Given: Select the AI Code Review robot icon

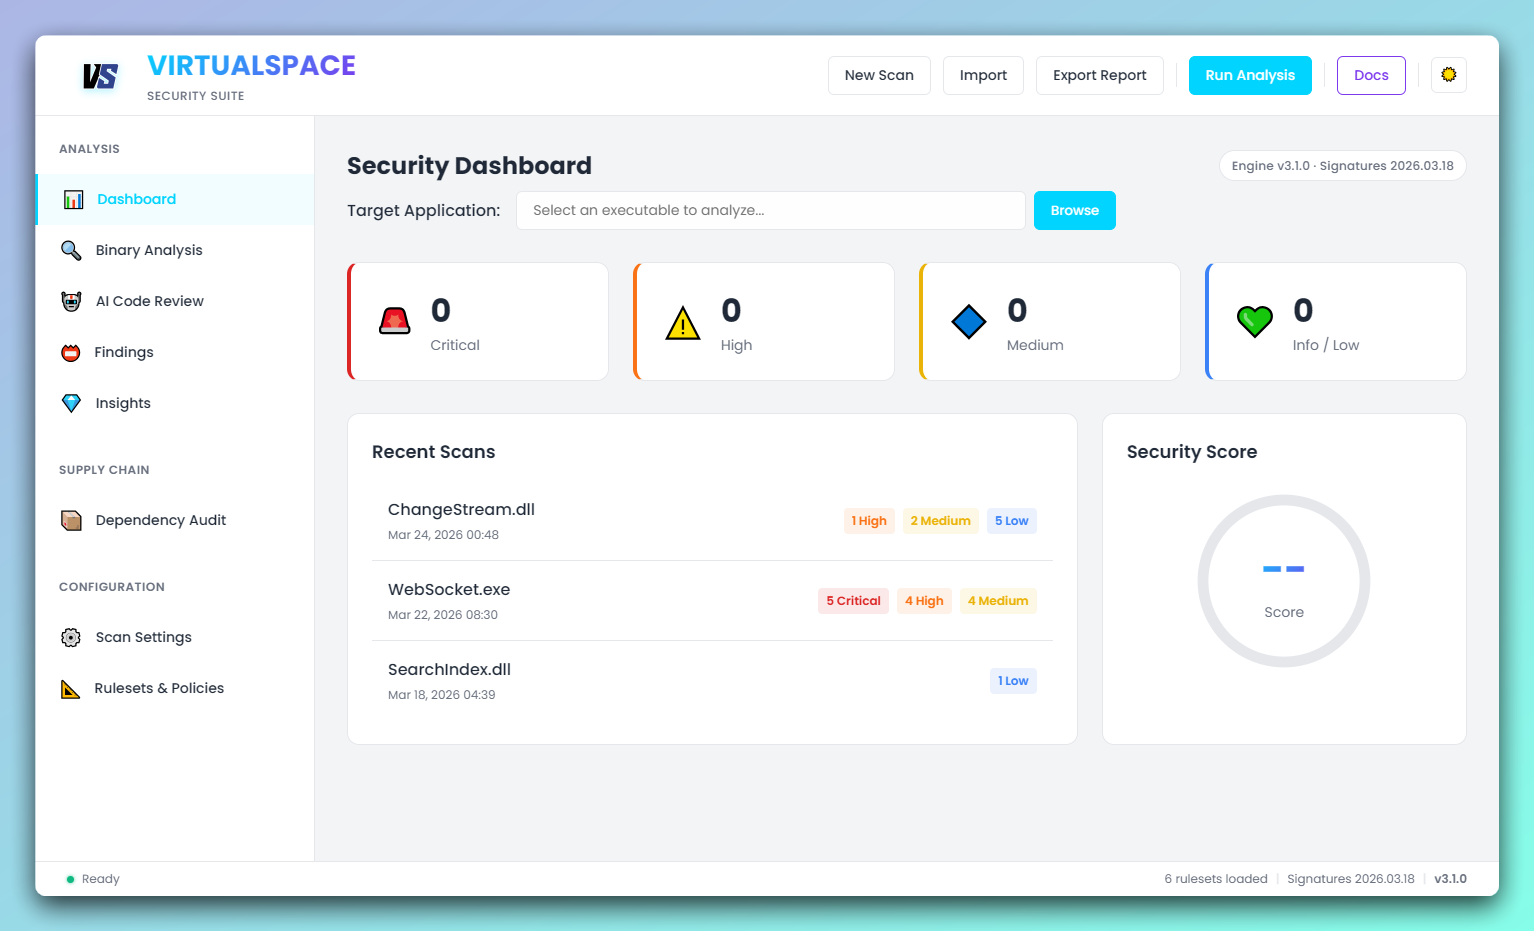Looking at the screenshot, I should pyautogui.click(x=71, y=301).
